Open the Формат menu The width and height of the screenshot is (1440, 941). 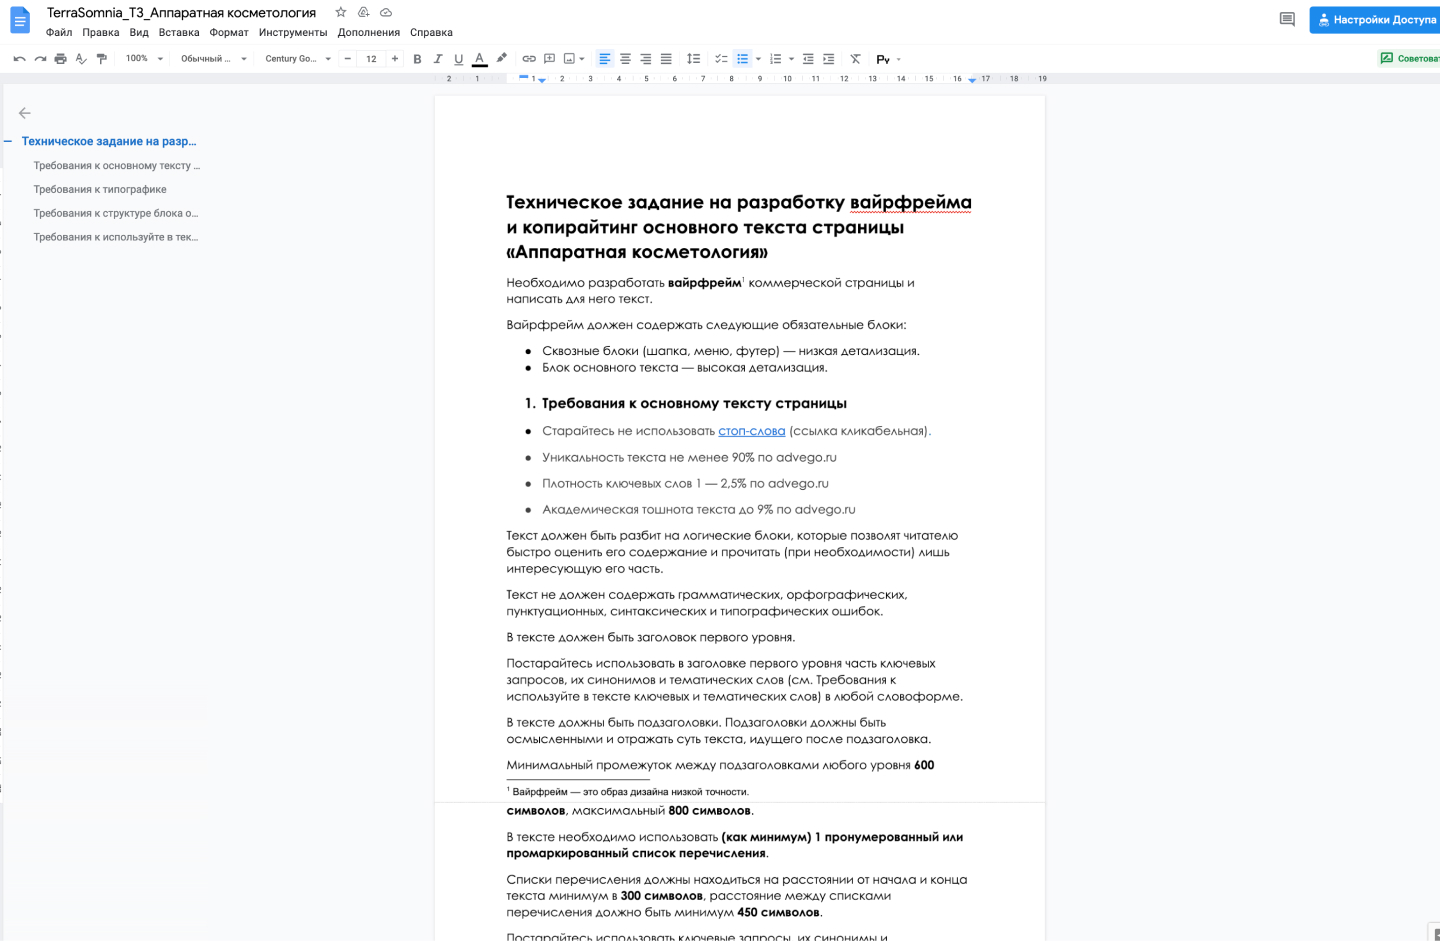[229, 32]
